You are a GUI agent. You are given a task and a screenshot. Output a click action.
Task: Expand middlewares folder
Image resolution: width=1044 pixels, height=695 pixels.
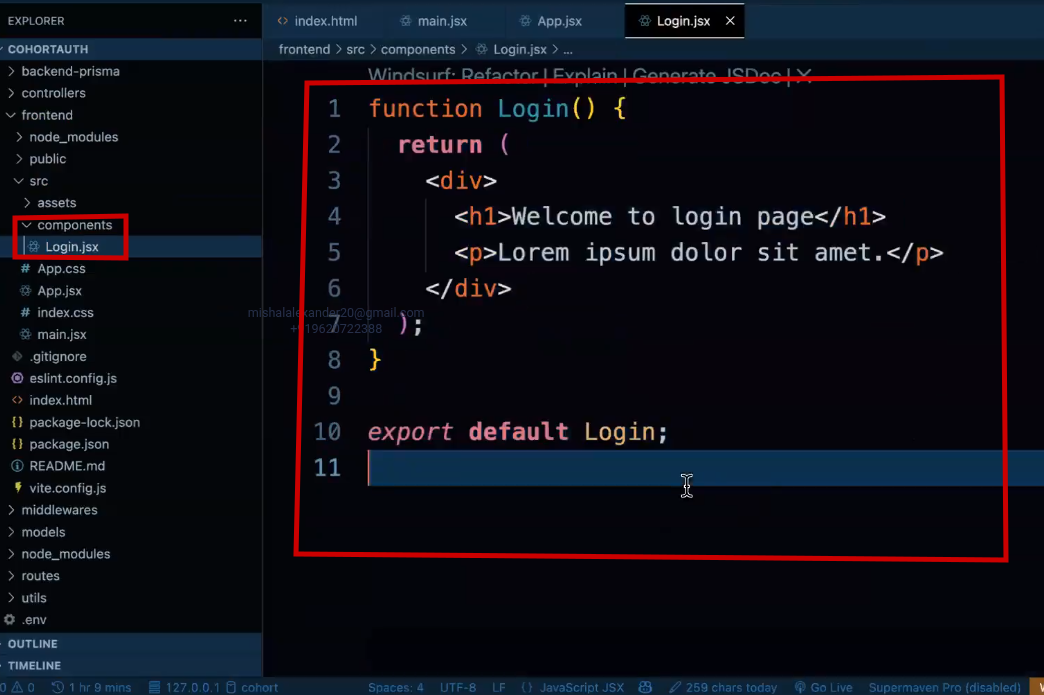click(59, 511)
